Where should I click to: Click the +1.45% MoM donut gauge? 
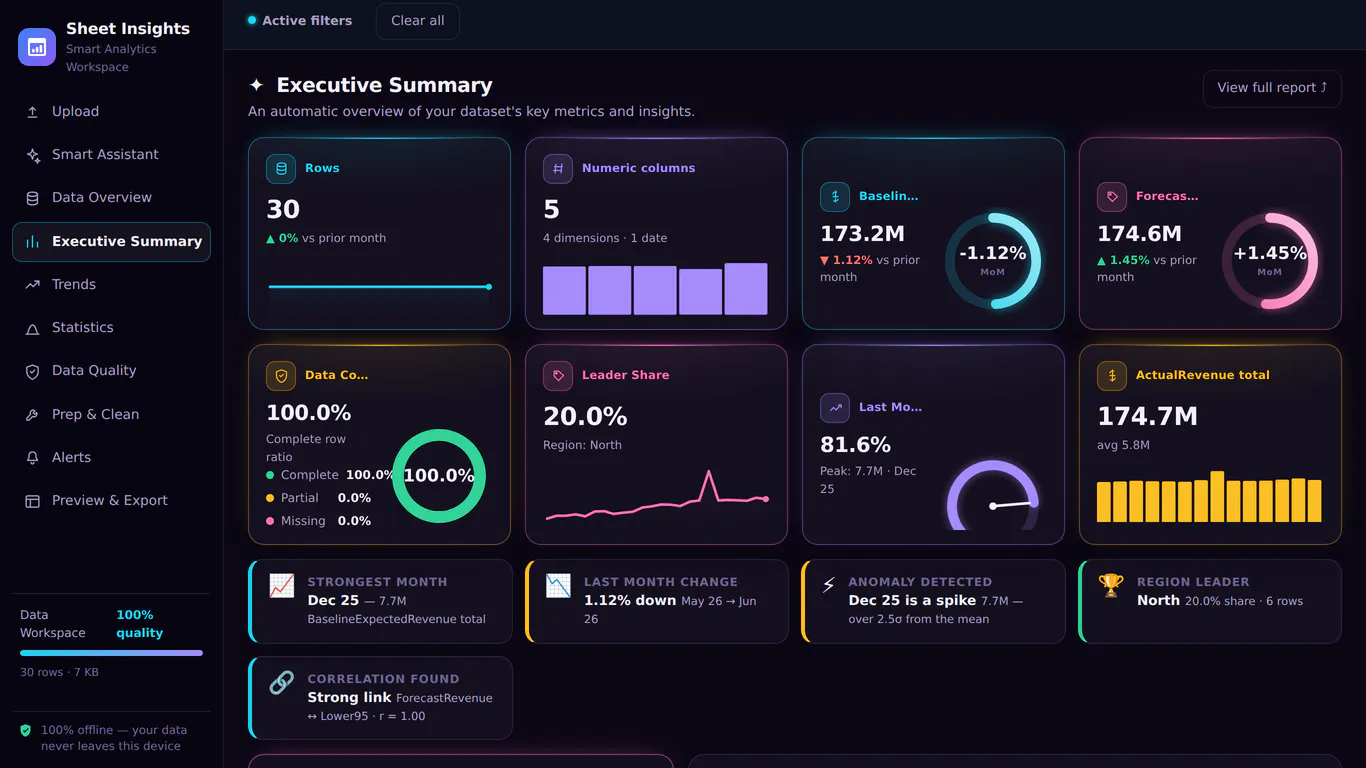click(1270, 260)
